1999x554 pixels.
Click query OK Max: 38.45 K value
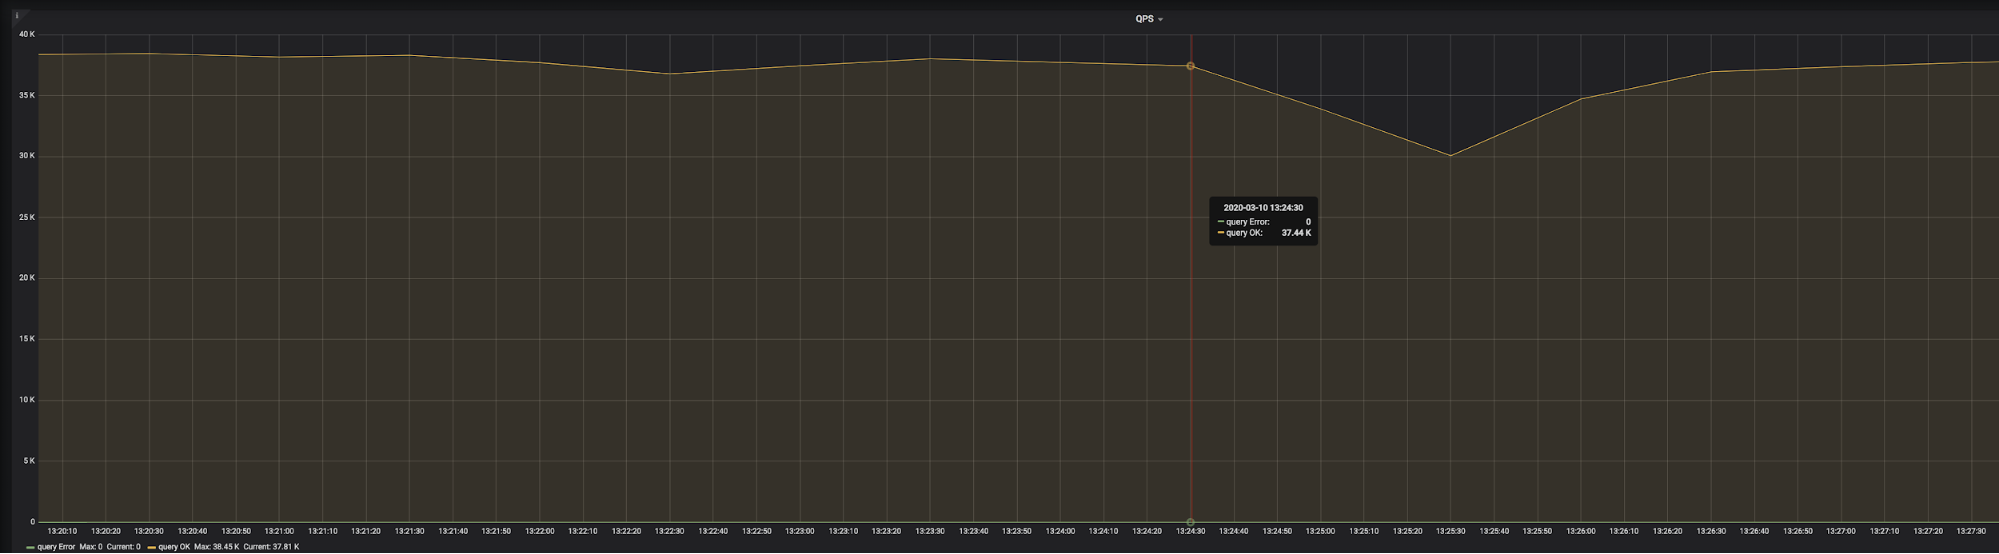coord(216,547)
